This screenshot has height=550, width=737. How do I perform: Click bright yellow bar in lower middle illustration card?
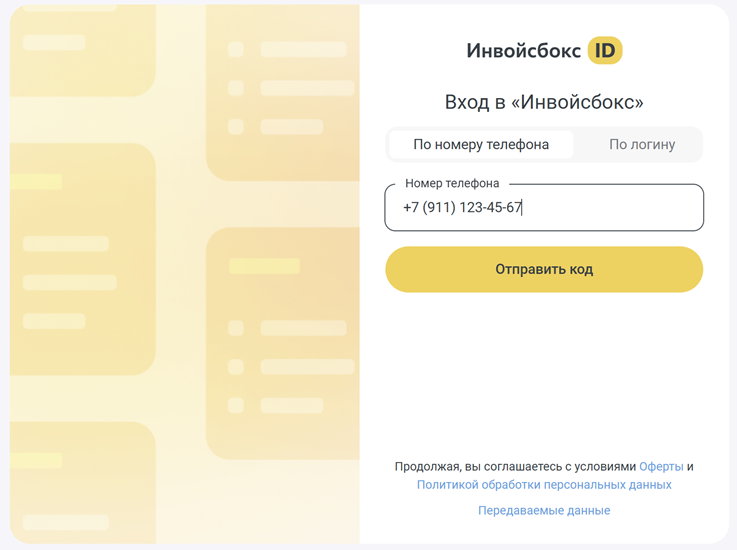click(264, 266)
